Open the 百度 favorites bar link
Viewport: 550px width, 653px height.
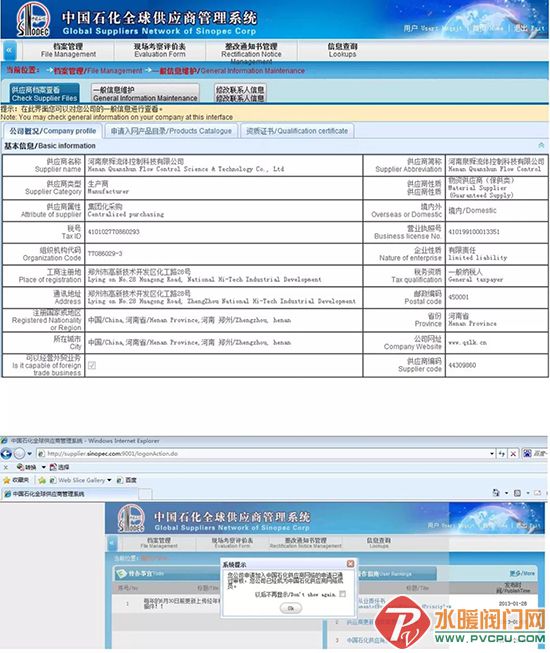pyautogui.click(x=127, y=480)
